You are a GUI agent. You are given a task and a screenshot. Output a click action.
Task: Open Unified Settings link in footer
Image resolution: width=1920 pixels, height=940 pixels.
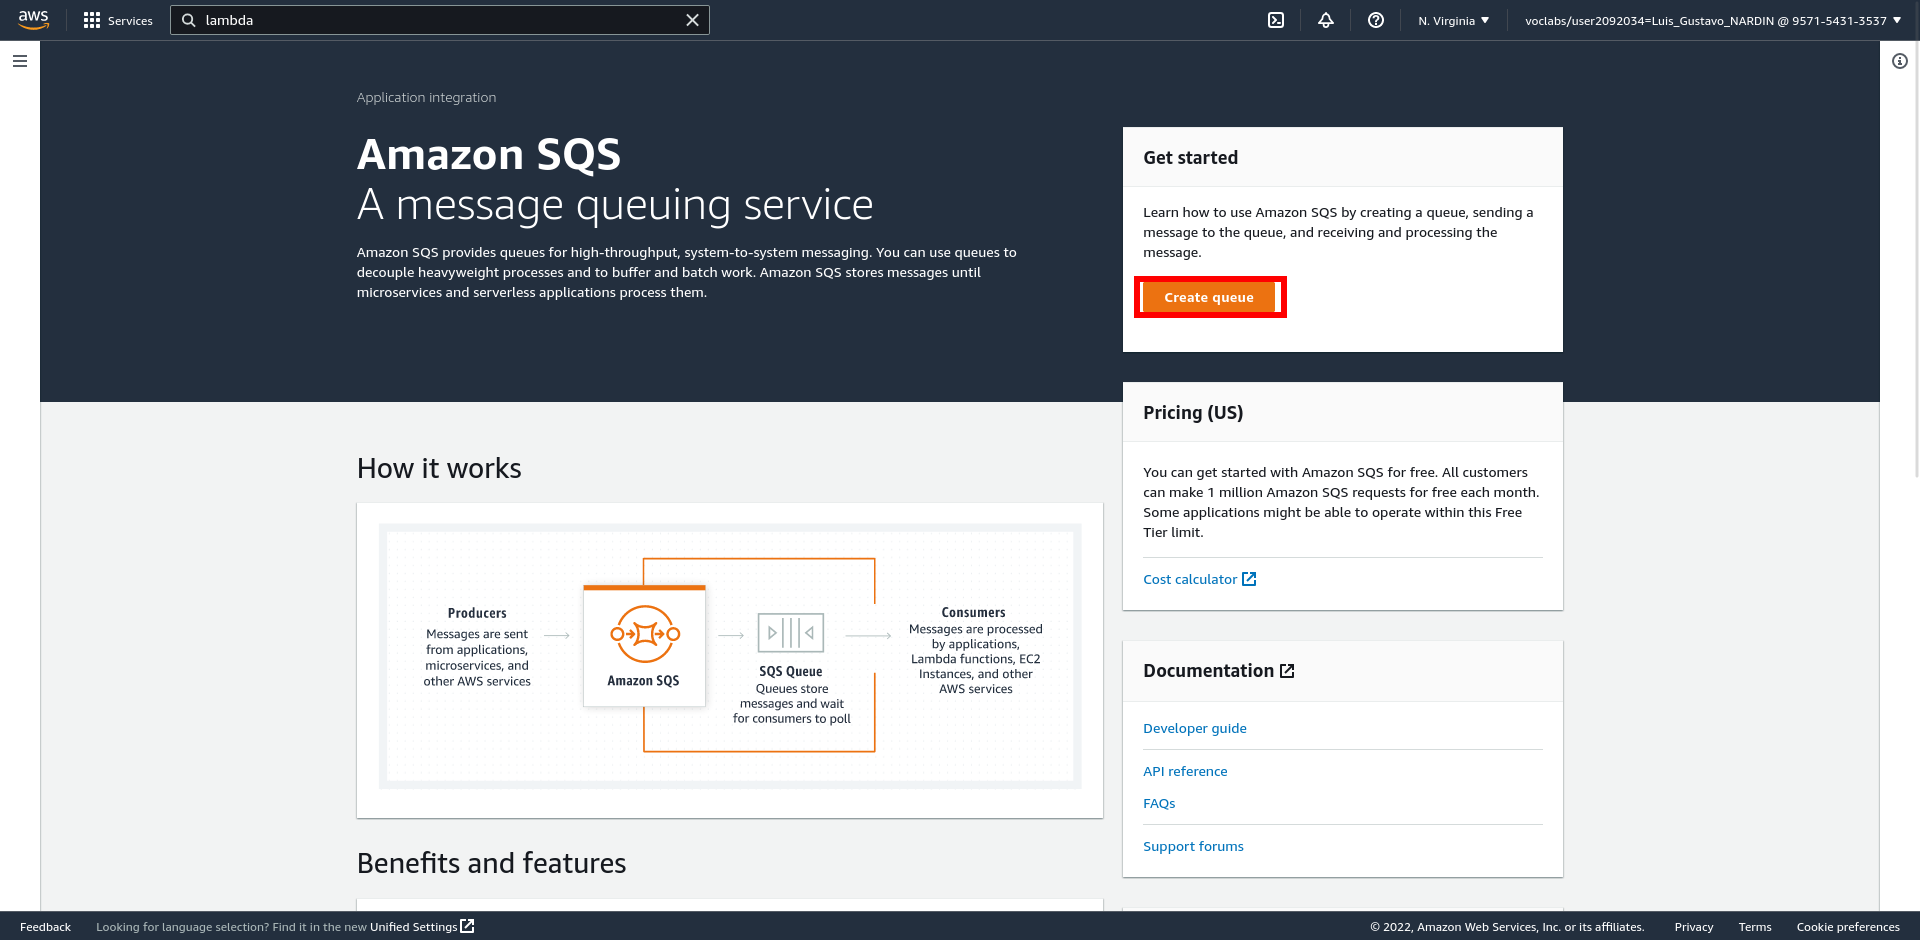[421, 927]
